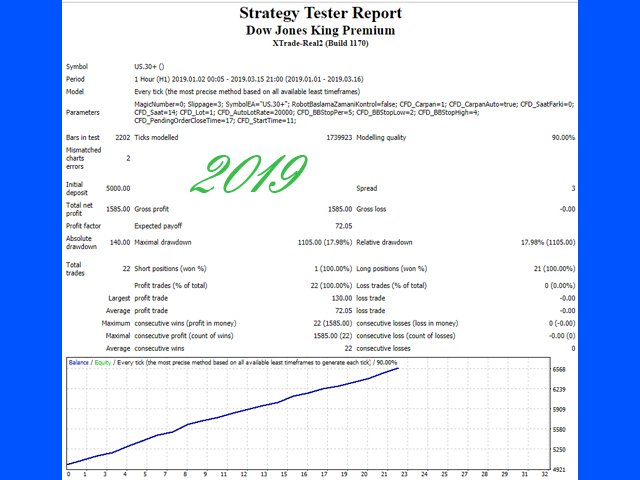
Task: Click Loss trades value 0 (0.00%)
Action: click(560, 285)
